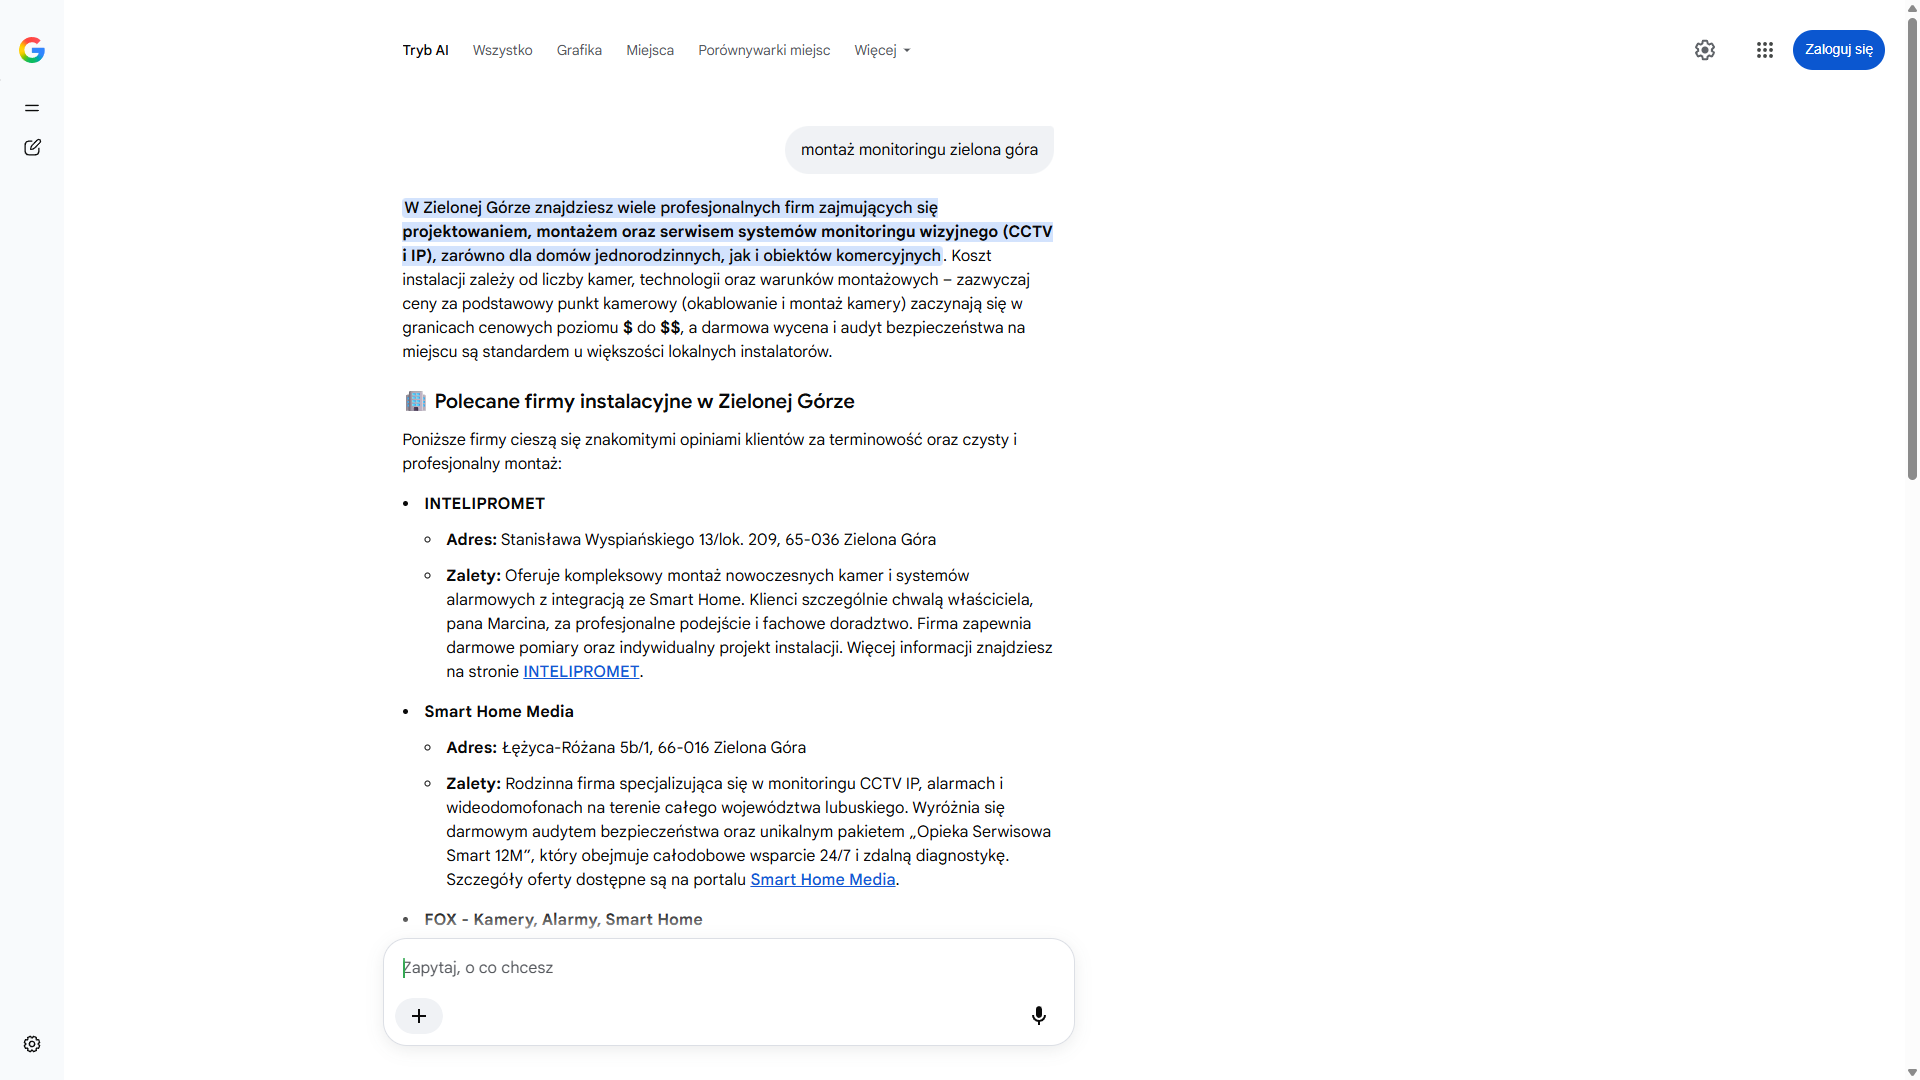The image size is (1920, 1080).
Task: Click the scrollbar up arrow
Action: (x=1911, y=8)
